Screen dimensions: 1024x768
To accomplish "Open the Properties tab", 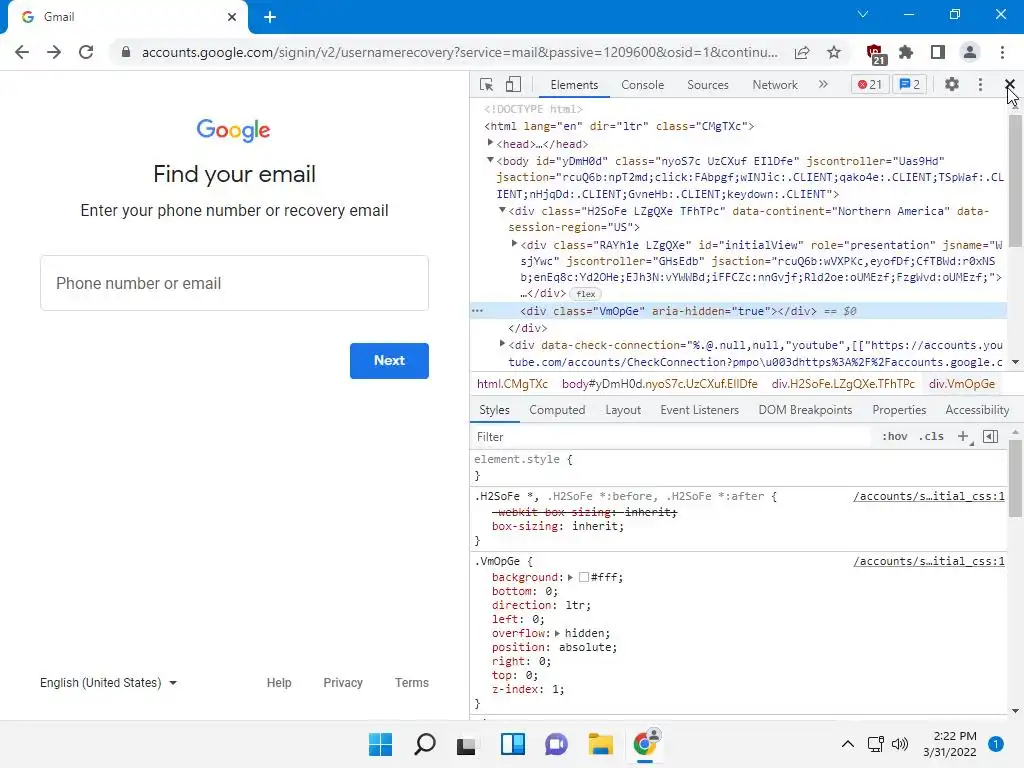I will [899, 410].
